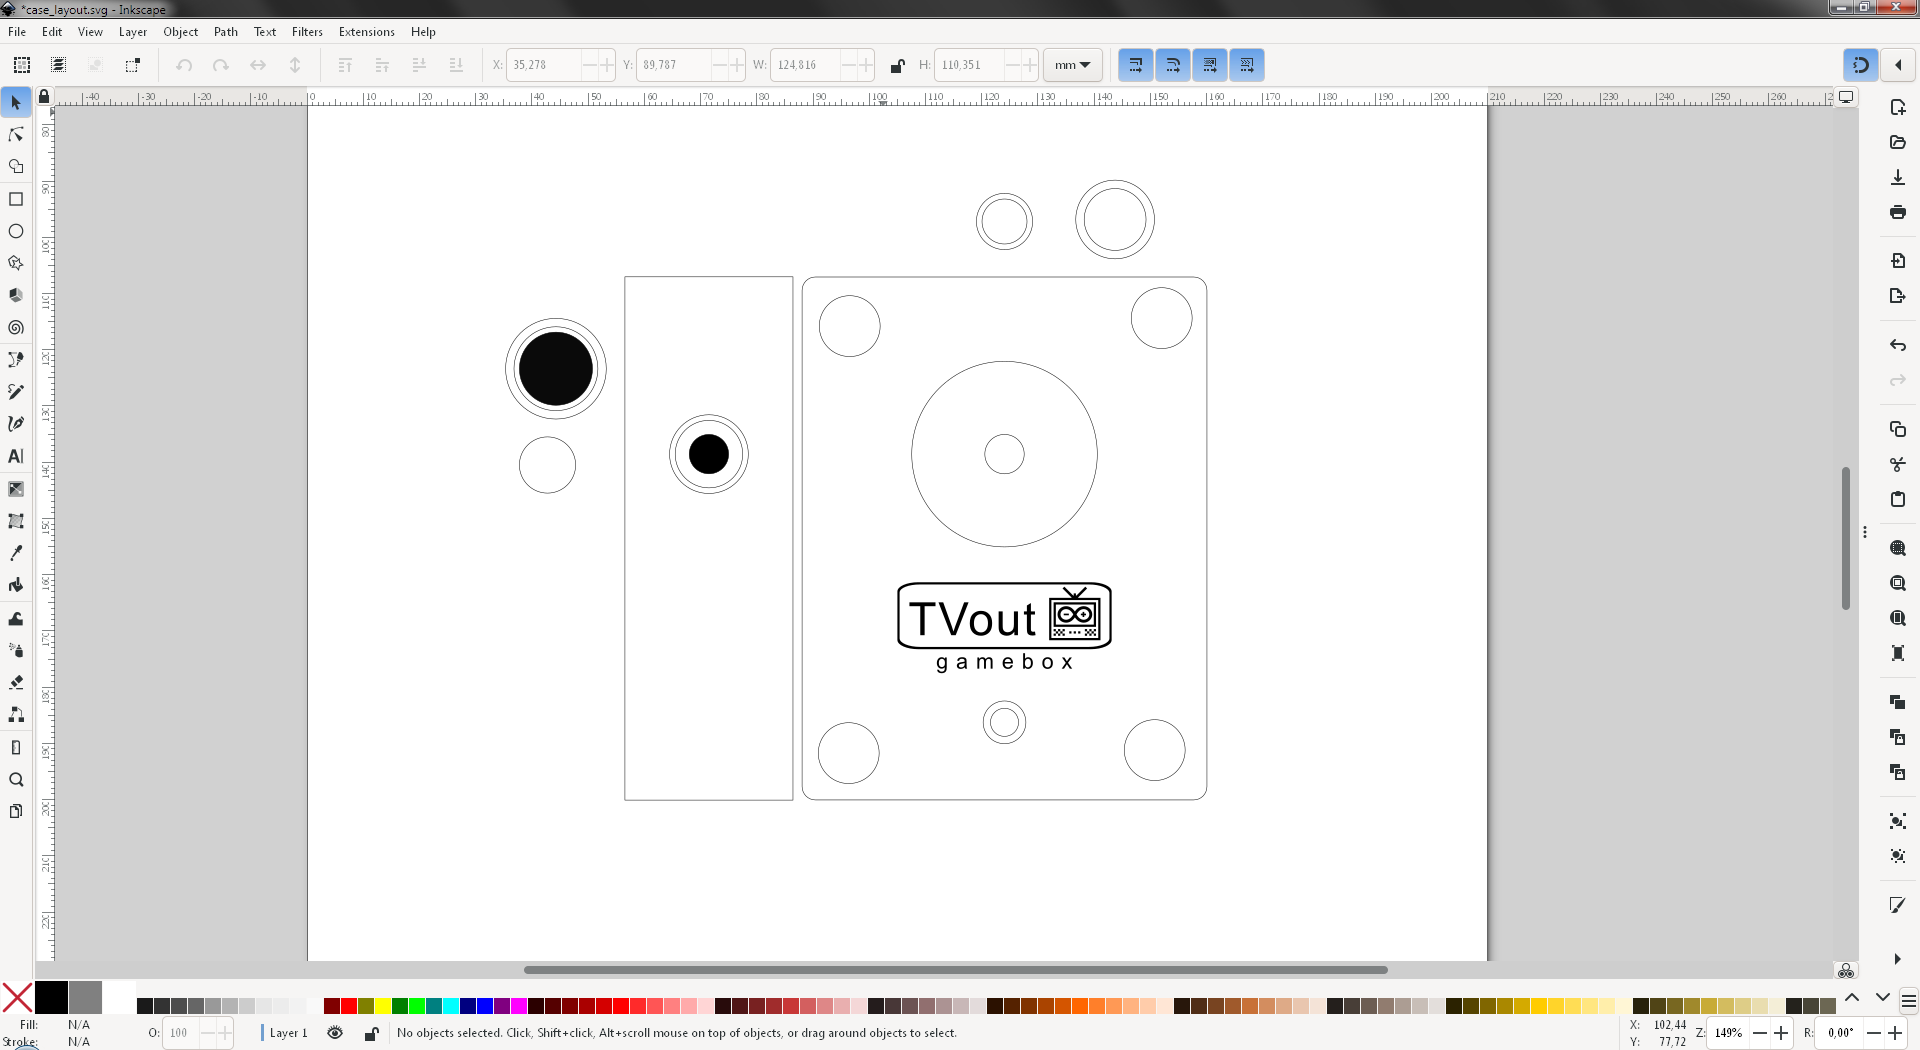
Task: Click the X position input field
Action: pos(543,65)
